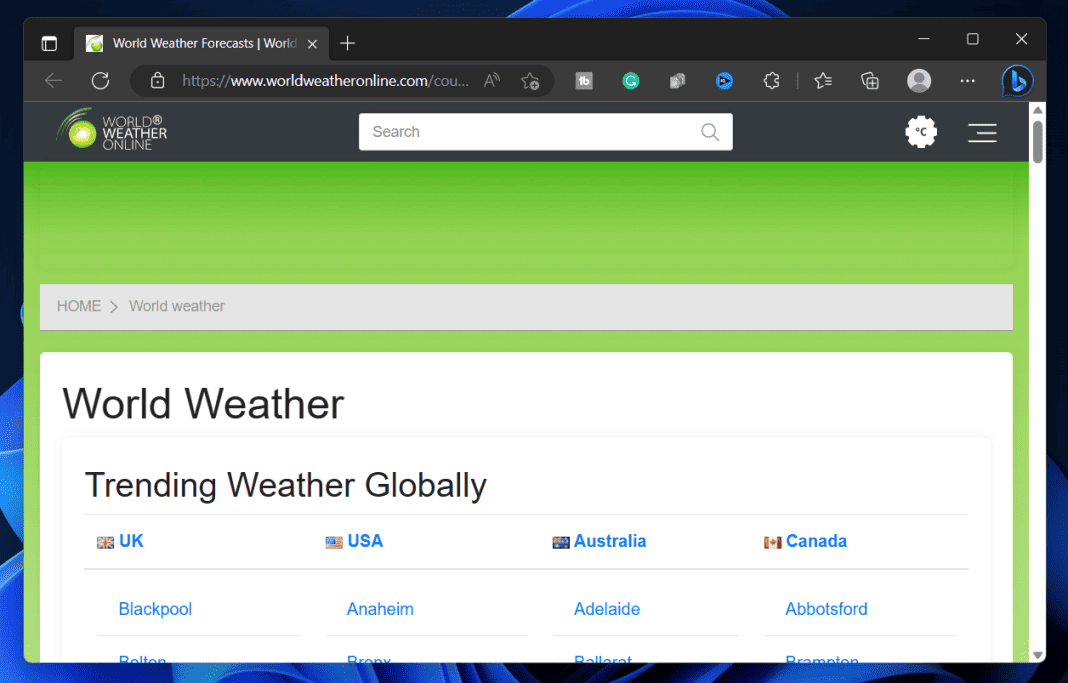
Task: Open the browser Settings and more menu
Action: pyautogui.click(x=967, y=81)
